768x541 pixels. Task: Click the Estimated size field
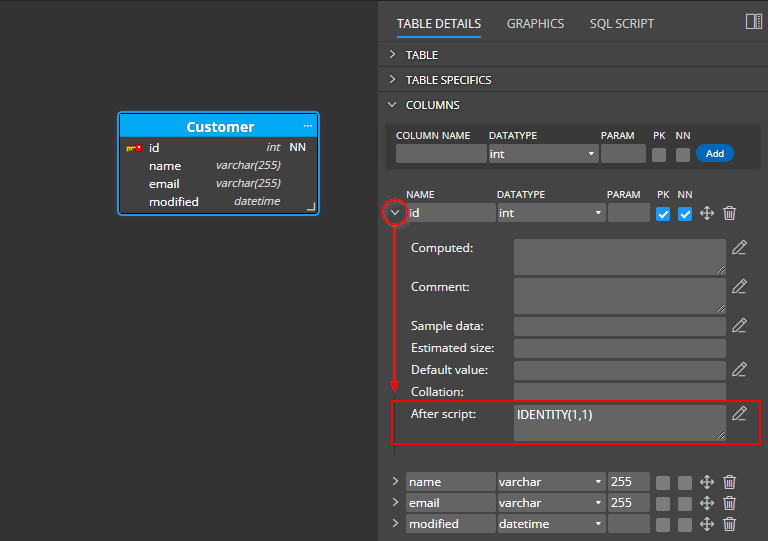(x=620, y=348)
